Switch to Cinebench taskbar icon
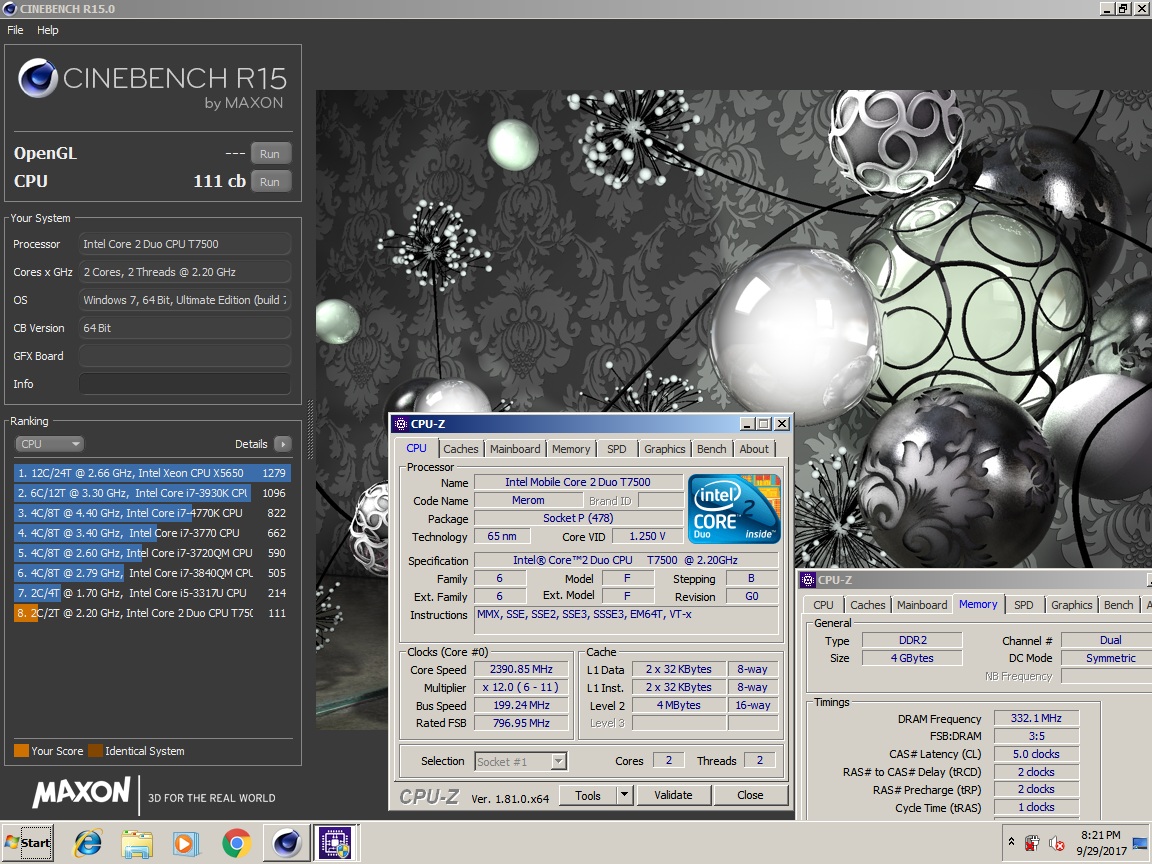 pos(287,843)
